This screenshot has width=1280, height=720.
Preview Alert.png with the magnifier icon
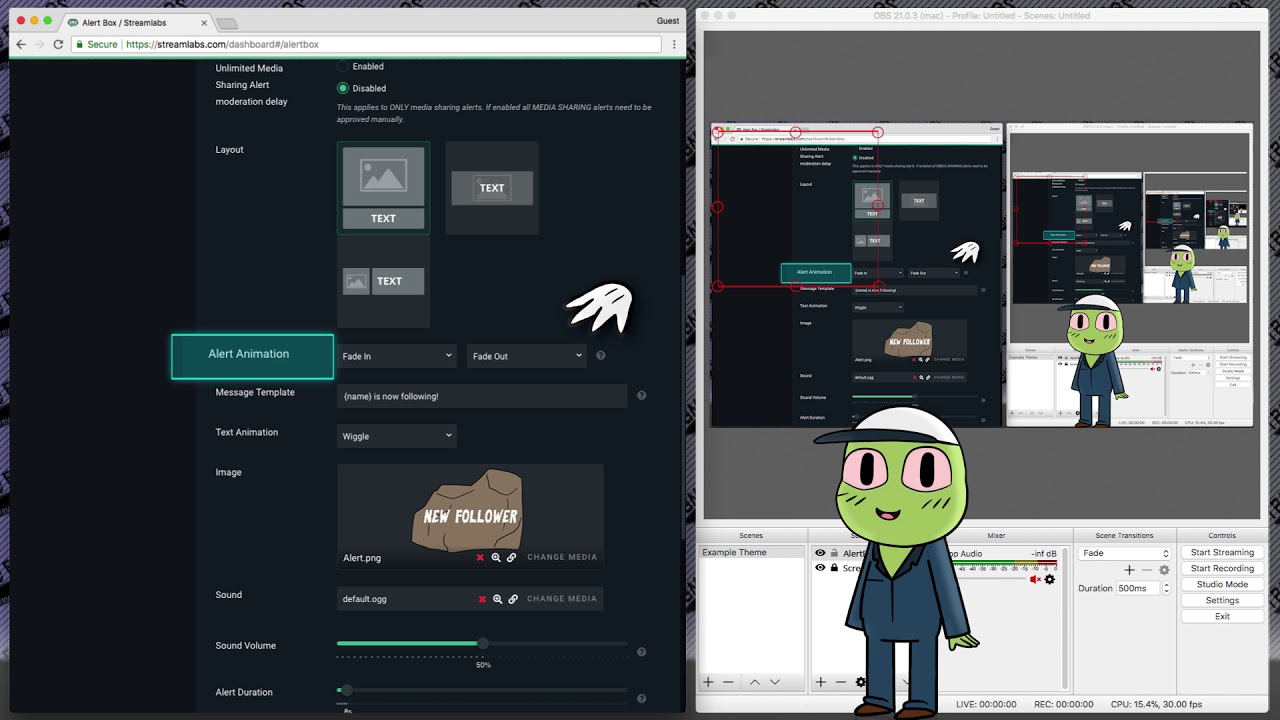click(x=497, y=558)
